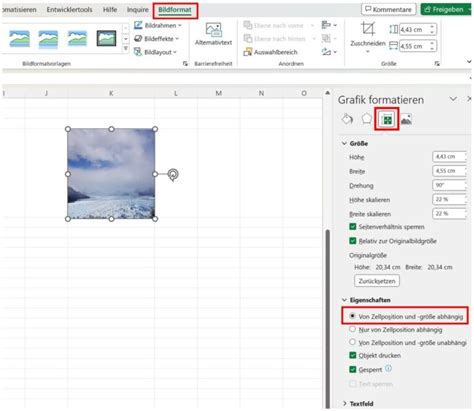Click the Kommentare button

(388, 9)
